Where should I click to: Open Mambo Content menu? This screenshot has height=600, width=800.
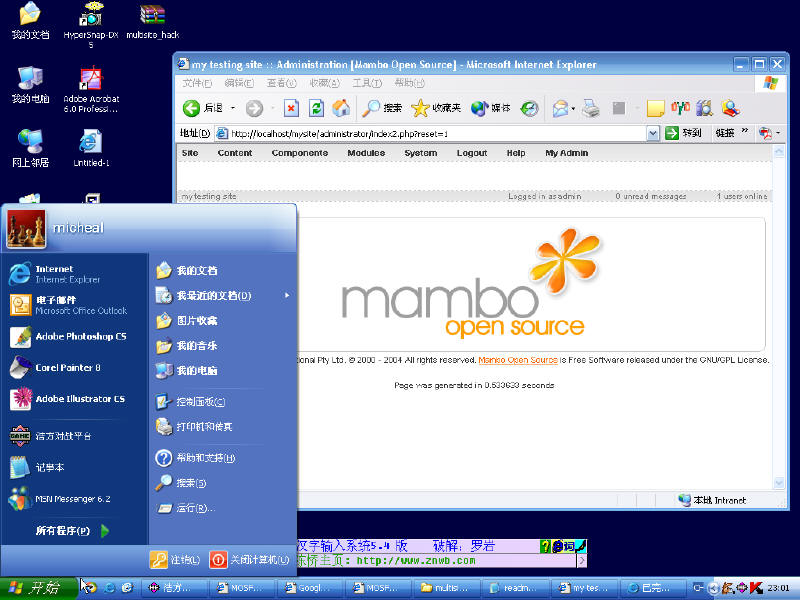235,153
